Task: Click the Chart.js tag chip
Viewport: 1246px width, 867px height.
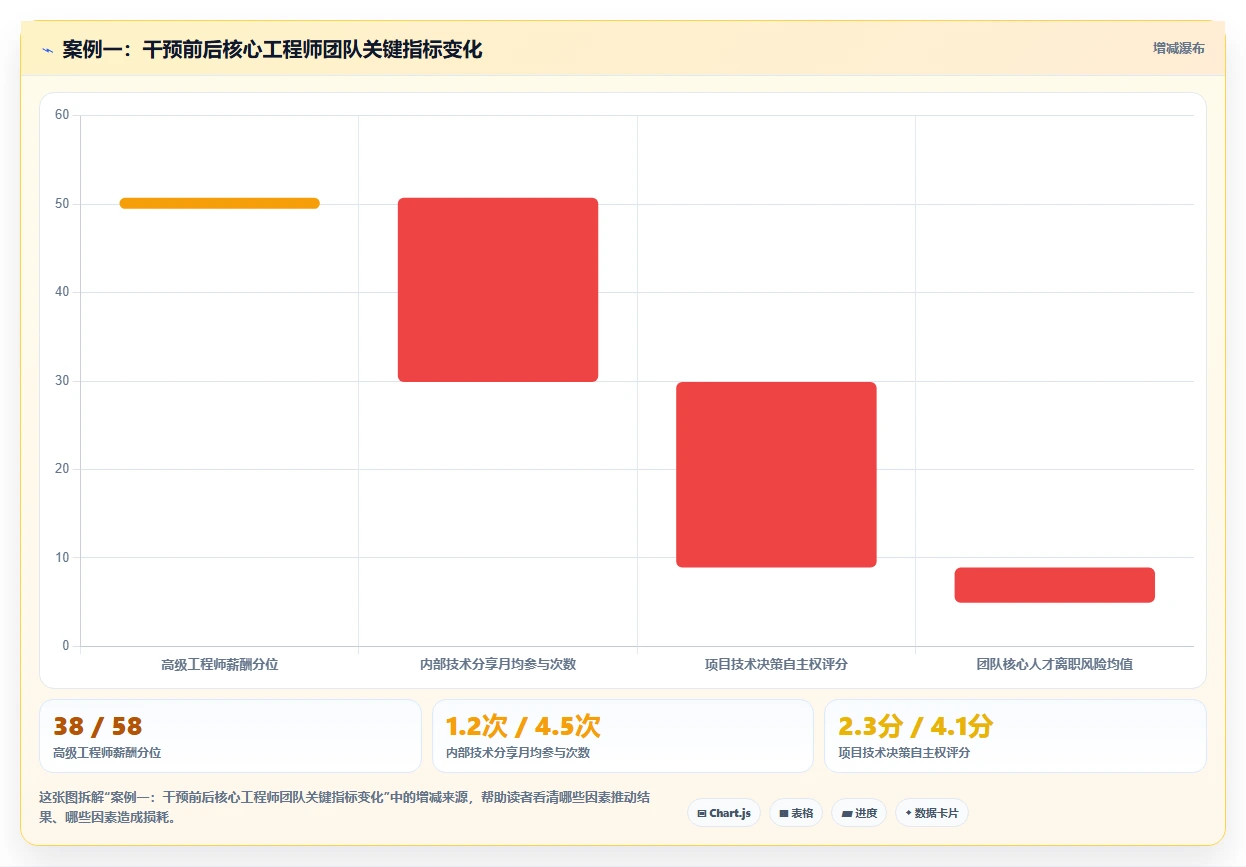Action: (x=724, y=813)
